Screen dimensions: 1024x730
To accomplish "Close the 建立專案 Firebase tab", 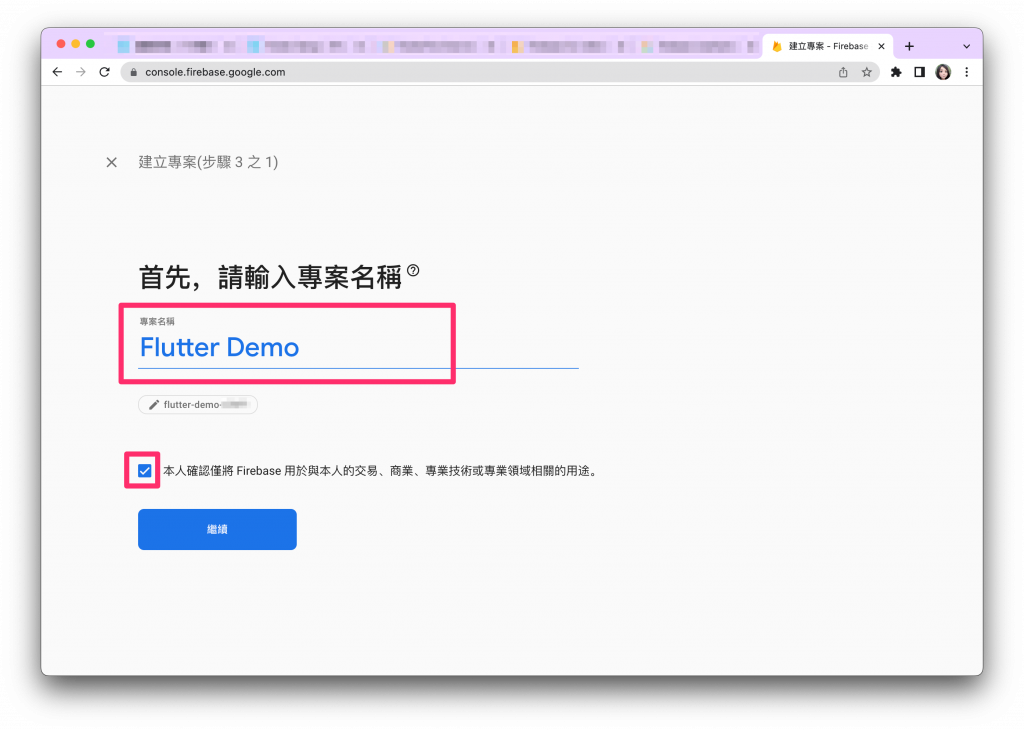I will (x=881, y=46).
